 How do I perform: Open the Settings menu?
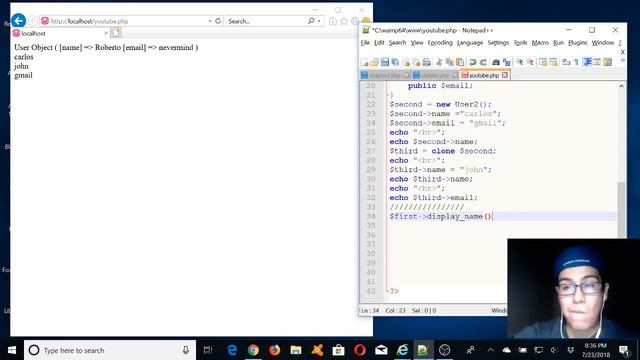pyautogui.click(x=498, y=43)
